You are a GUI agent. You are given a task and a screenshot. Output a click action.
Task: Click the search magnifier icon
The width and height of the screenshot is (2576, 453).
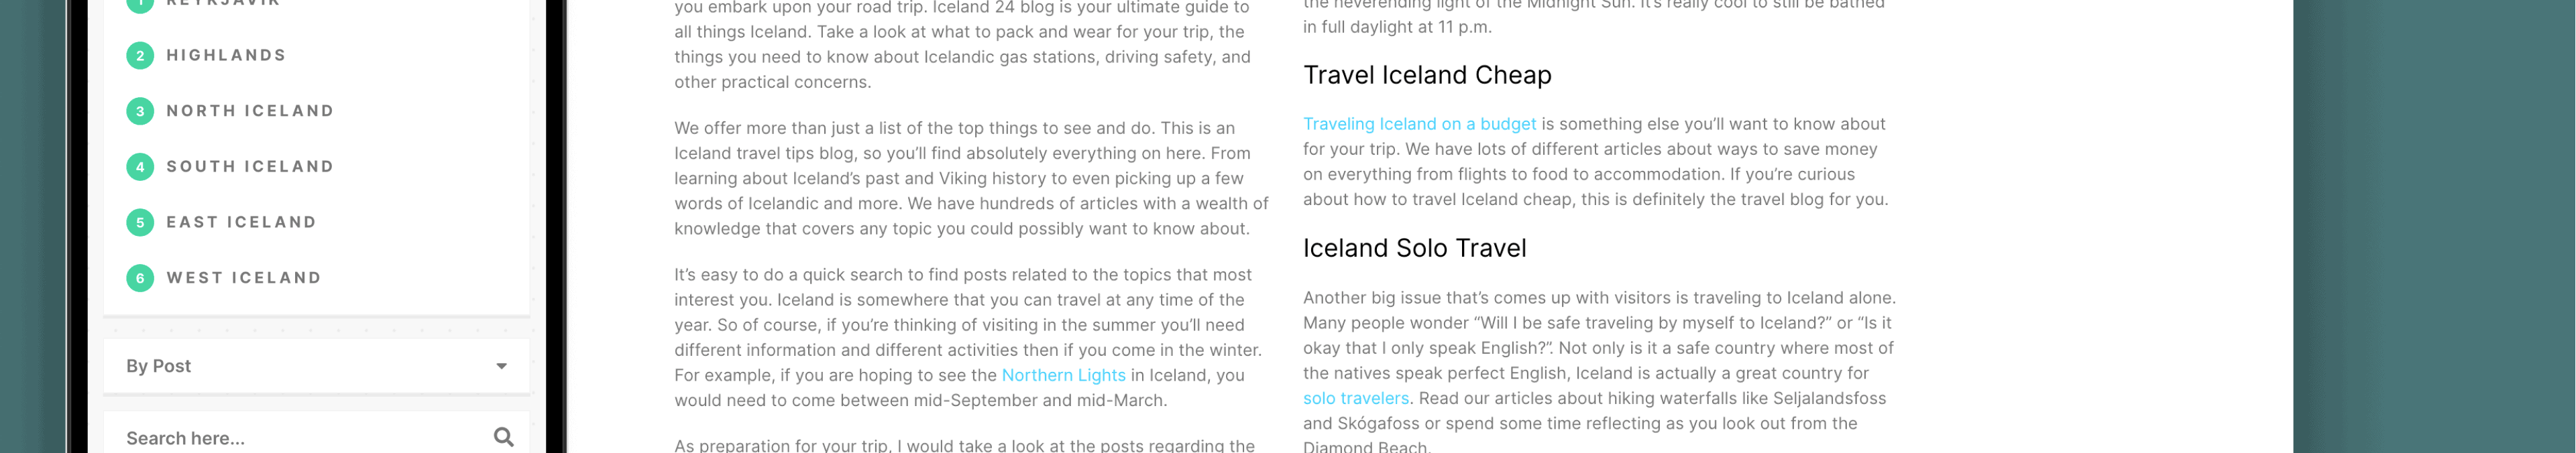pos(503,437)
